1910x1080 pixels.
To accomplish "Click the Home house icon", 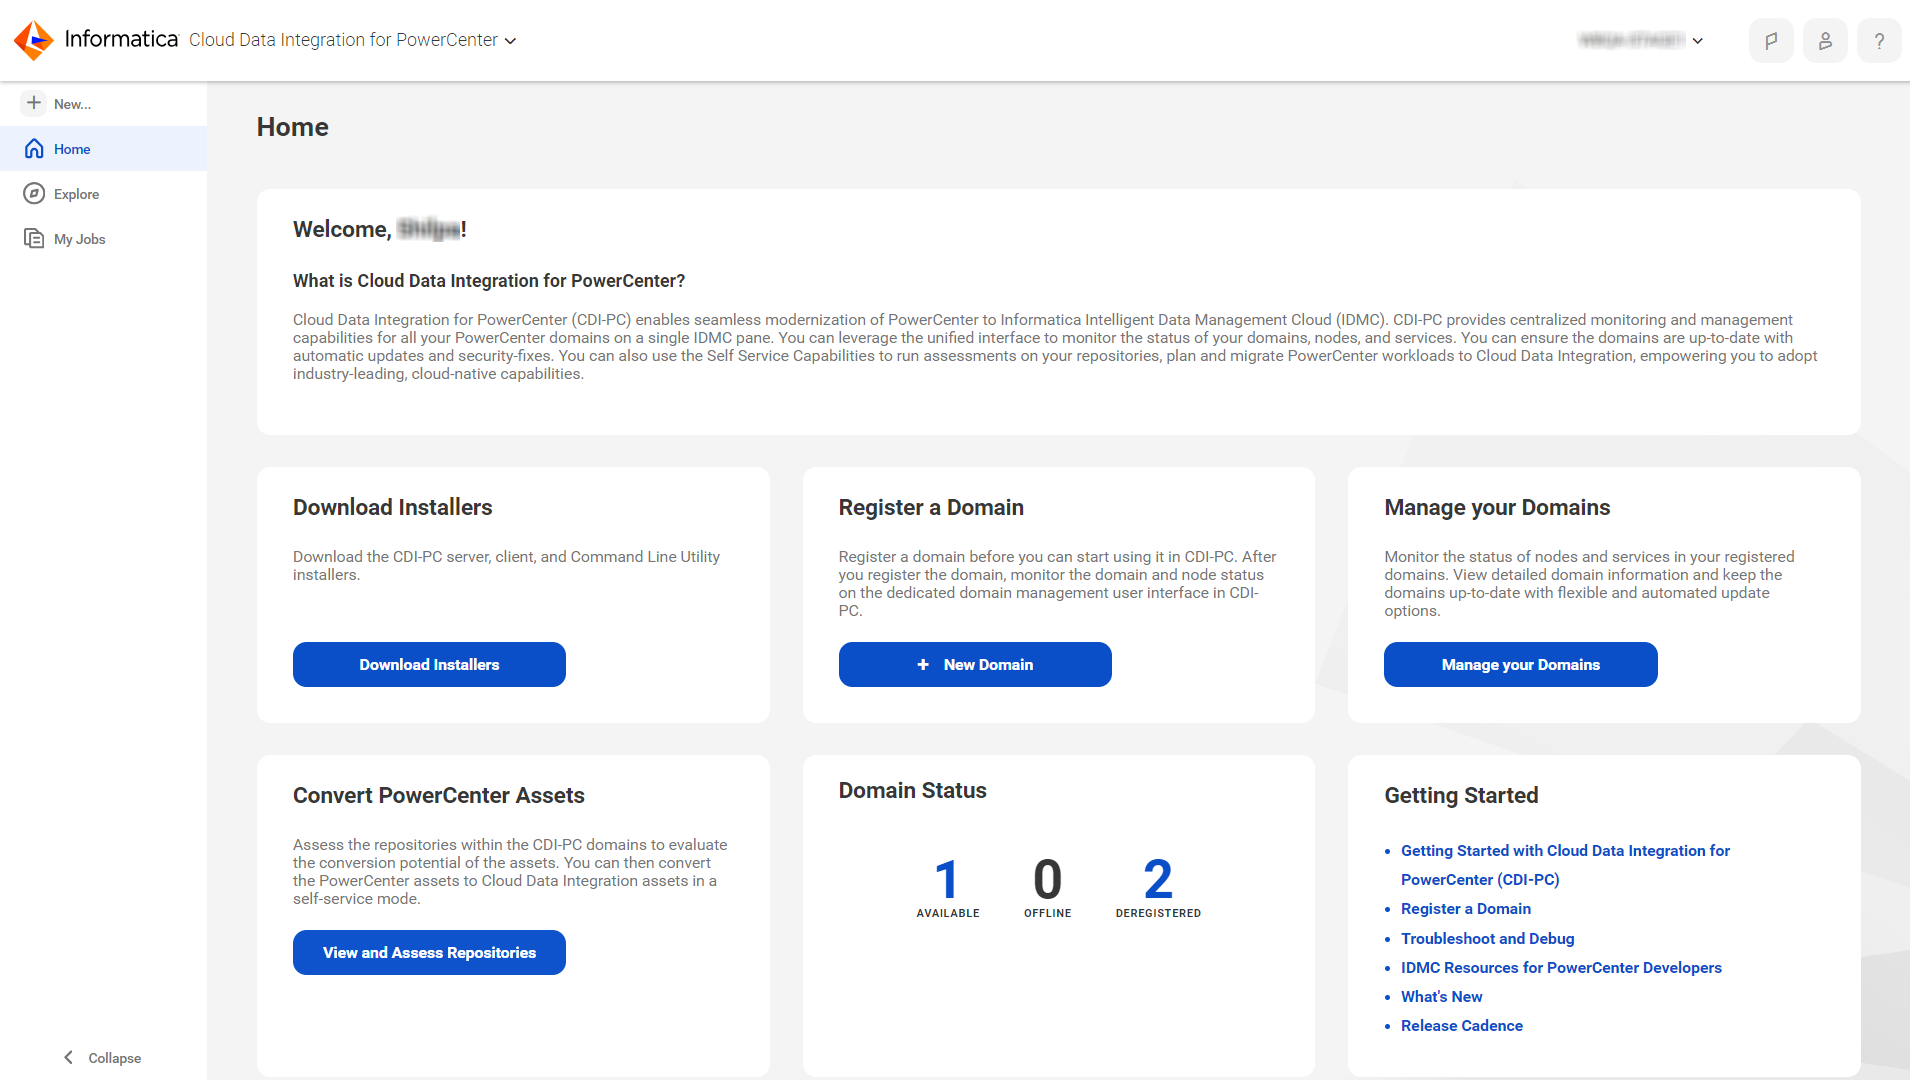I will click(x=34, y=149).
